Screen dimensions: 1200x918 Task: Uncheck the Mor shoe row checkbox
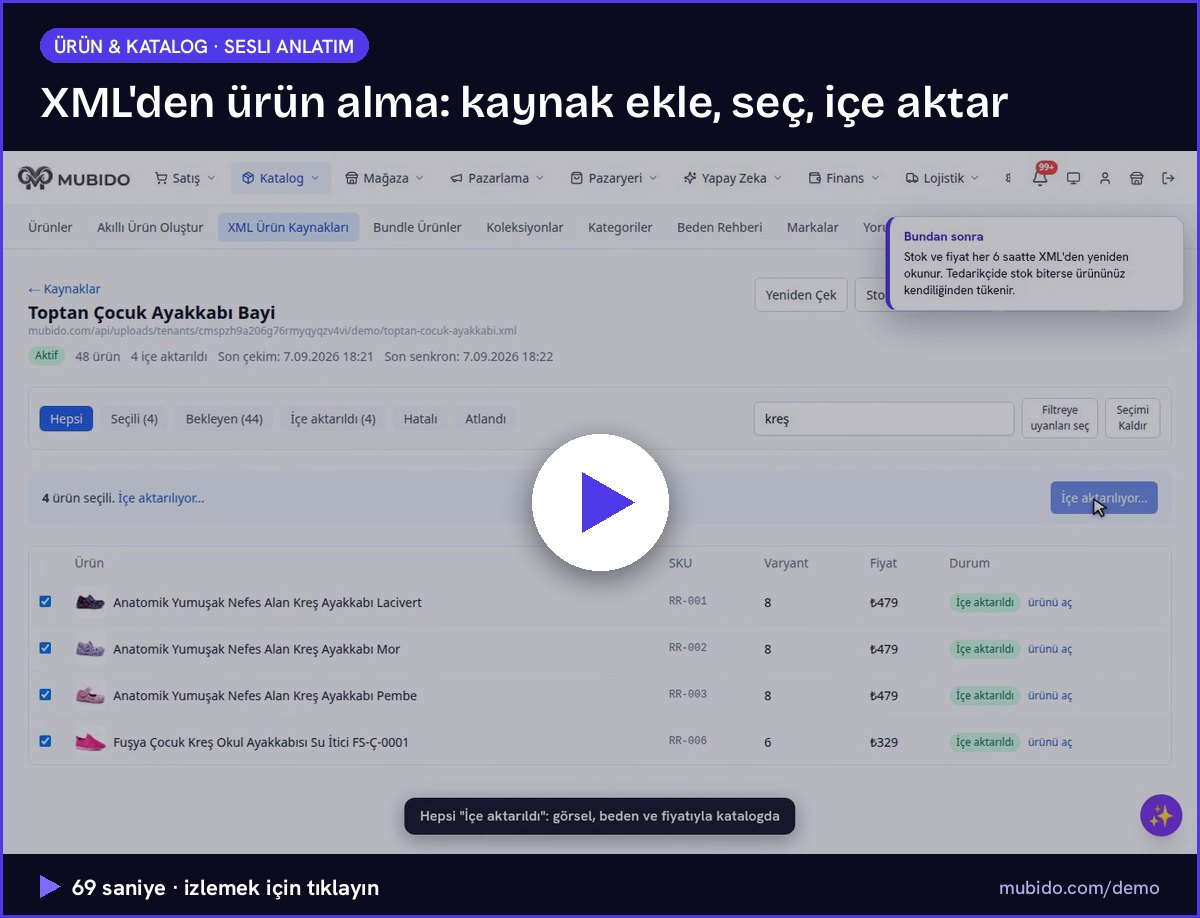pos(45,648)
